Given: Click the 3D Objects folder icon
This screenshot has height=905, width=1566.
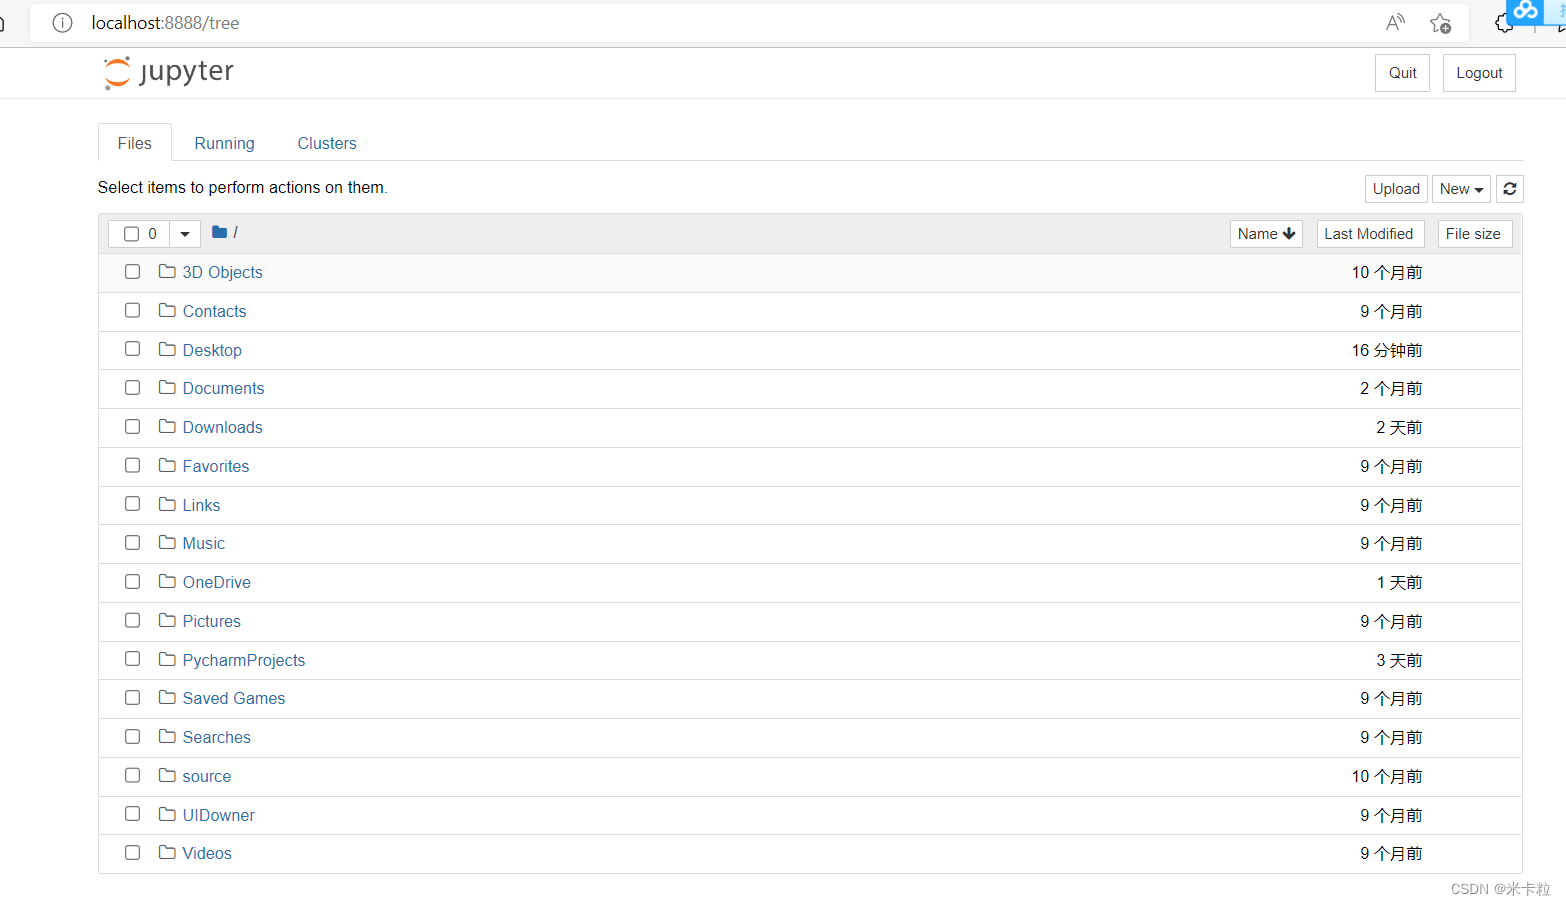Looking at the screenshot, I should [x=167, y=271].
